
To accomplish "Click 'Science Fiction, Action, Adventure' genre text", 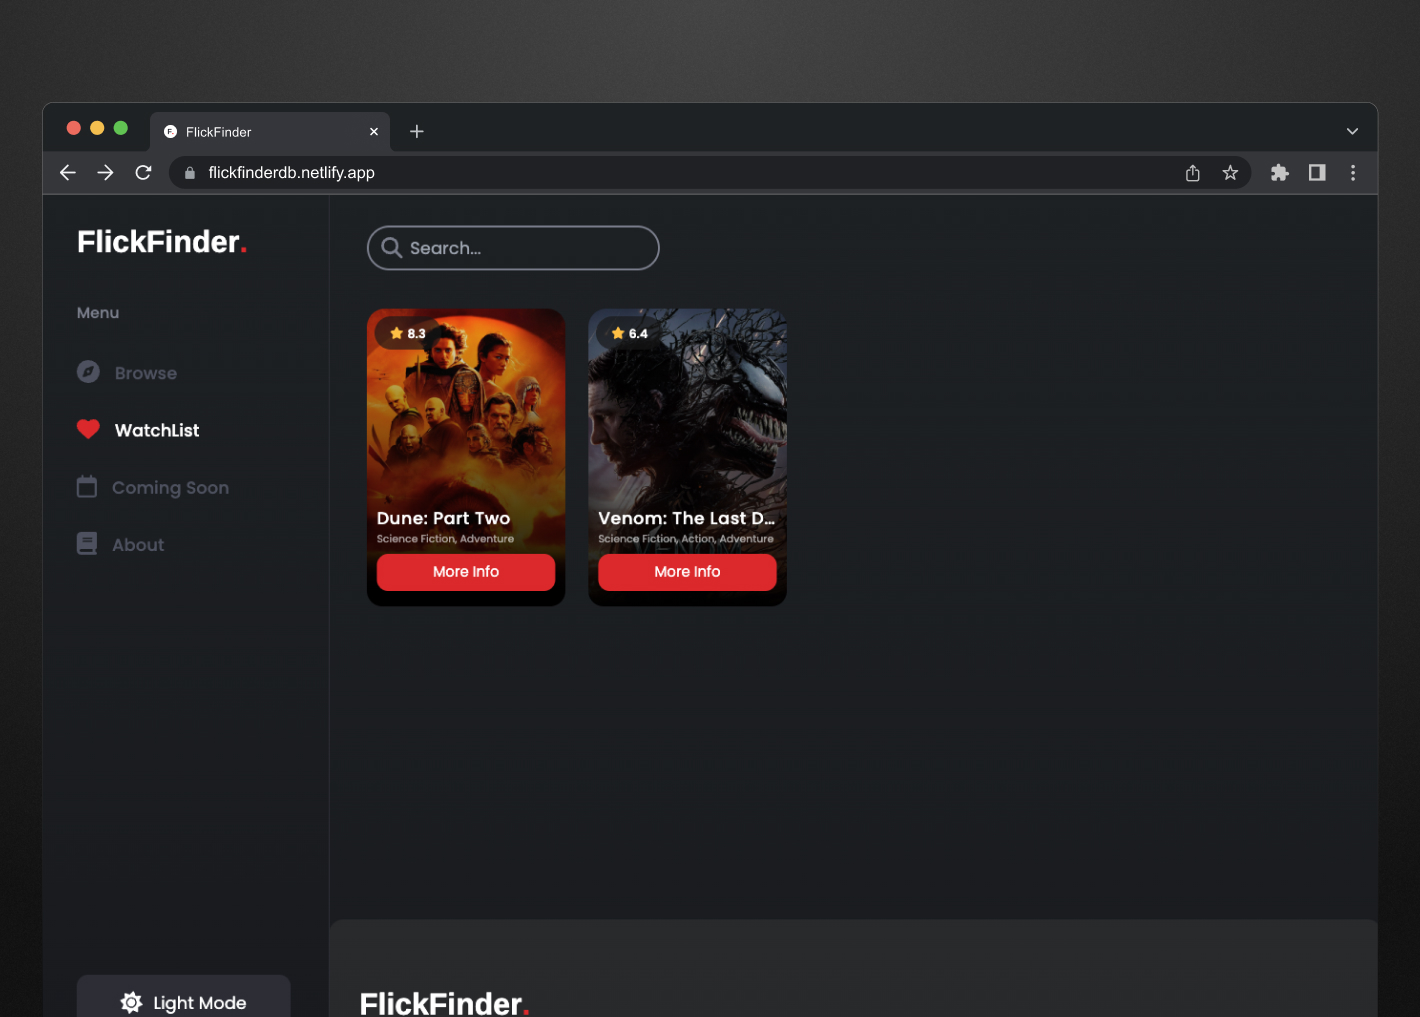I will 686,539.
